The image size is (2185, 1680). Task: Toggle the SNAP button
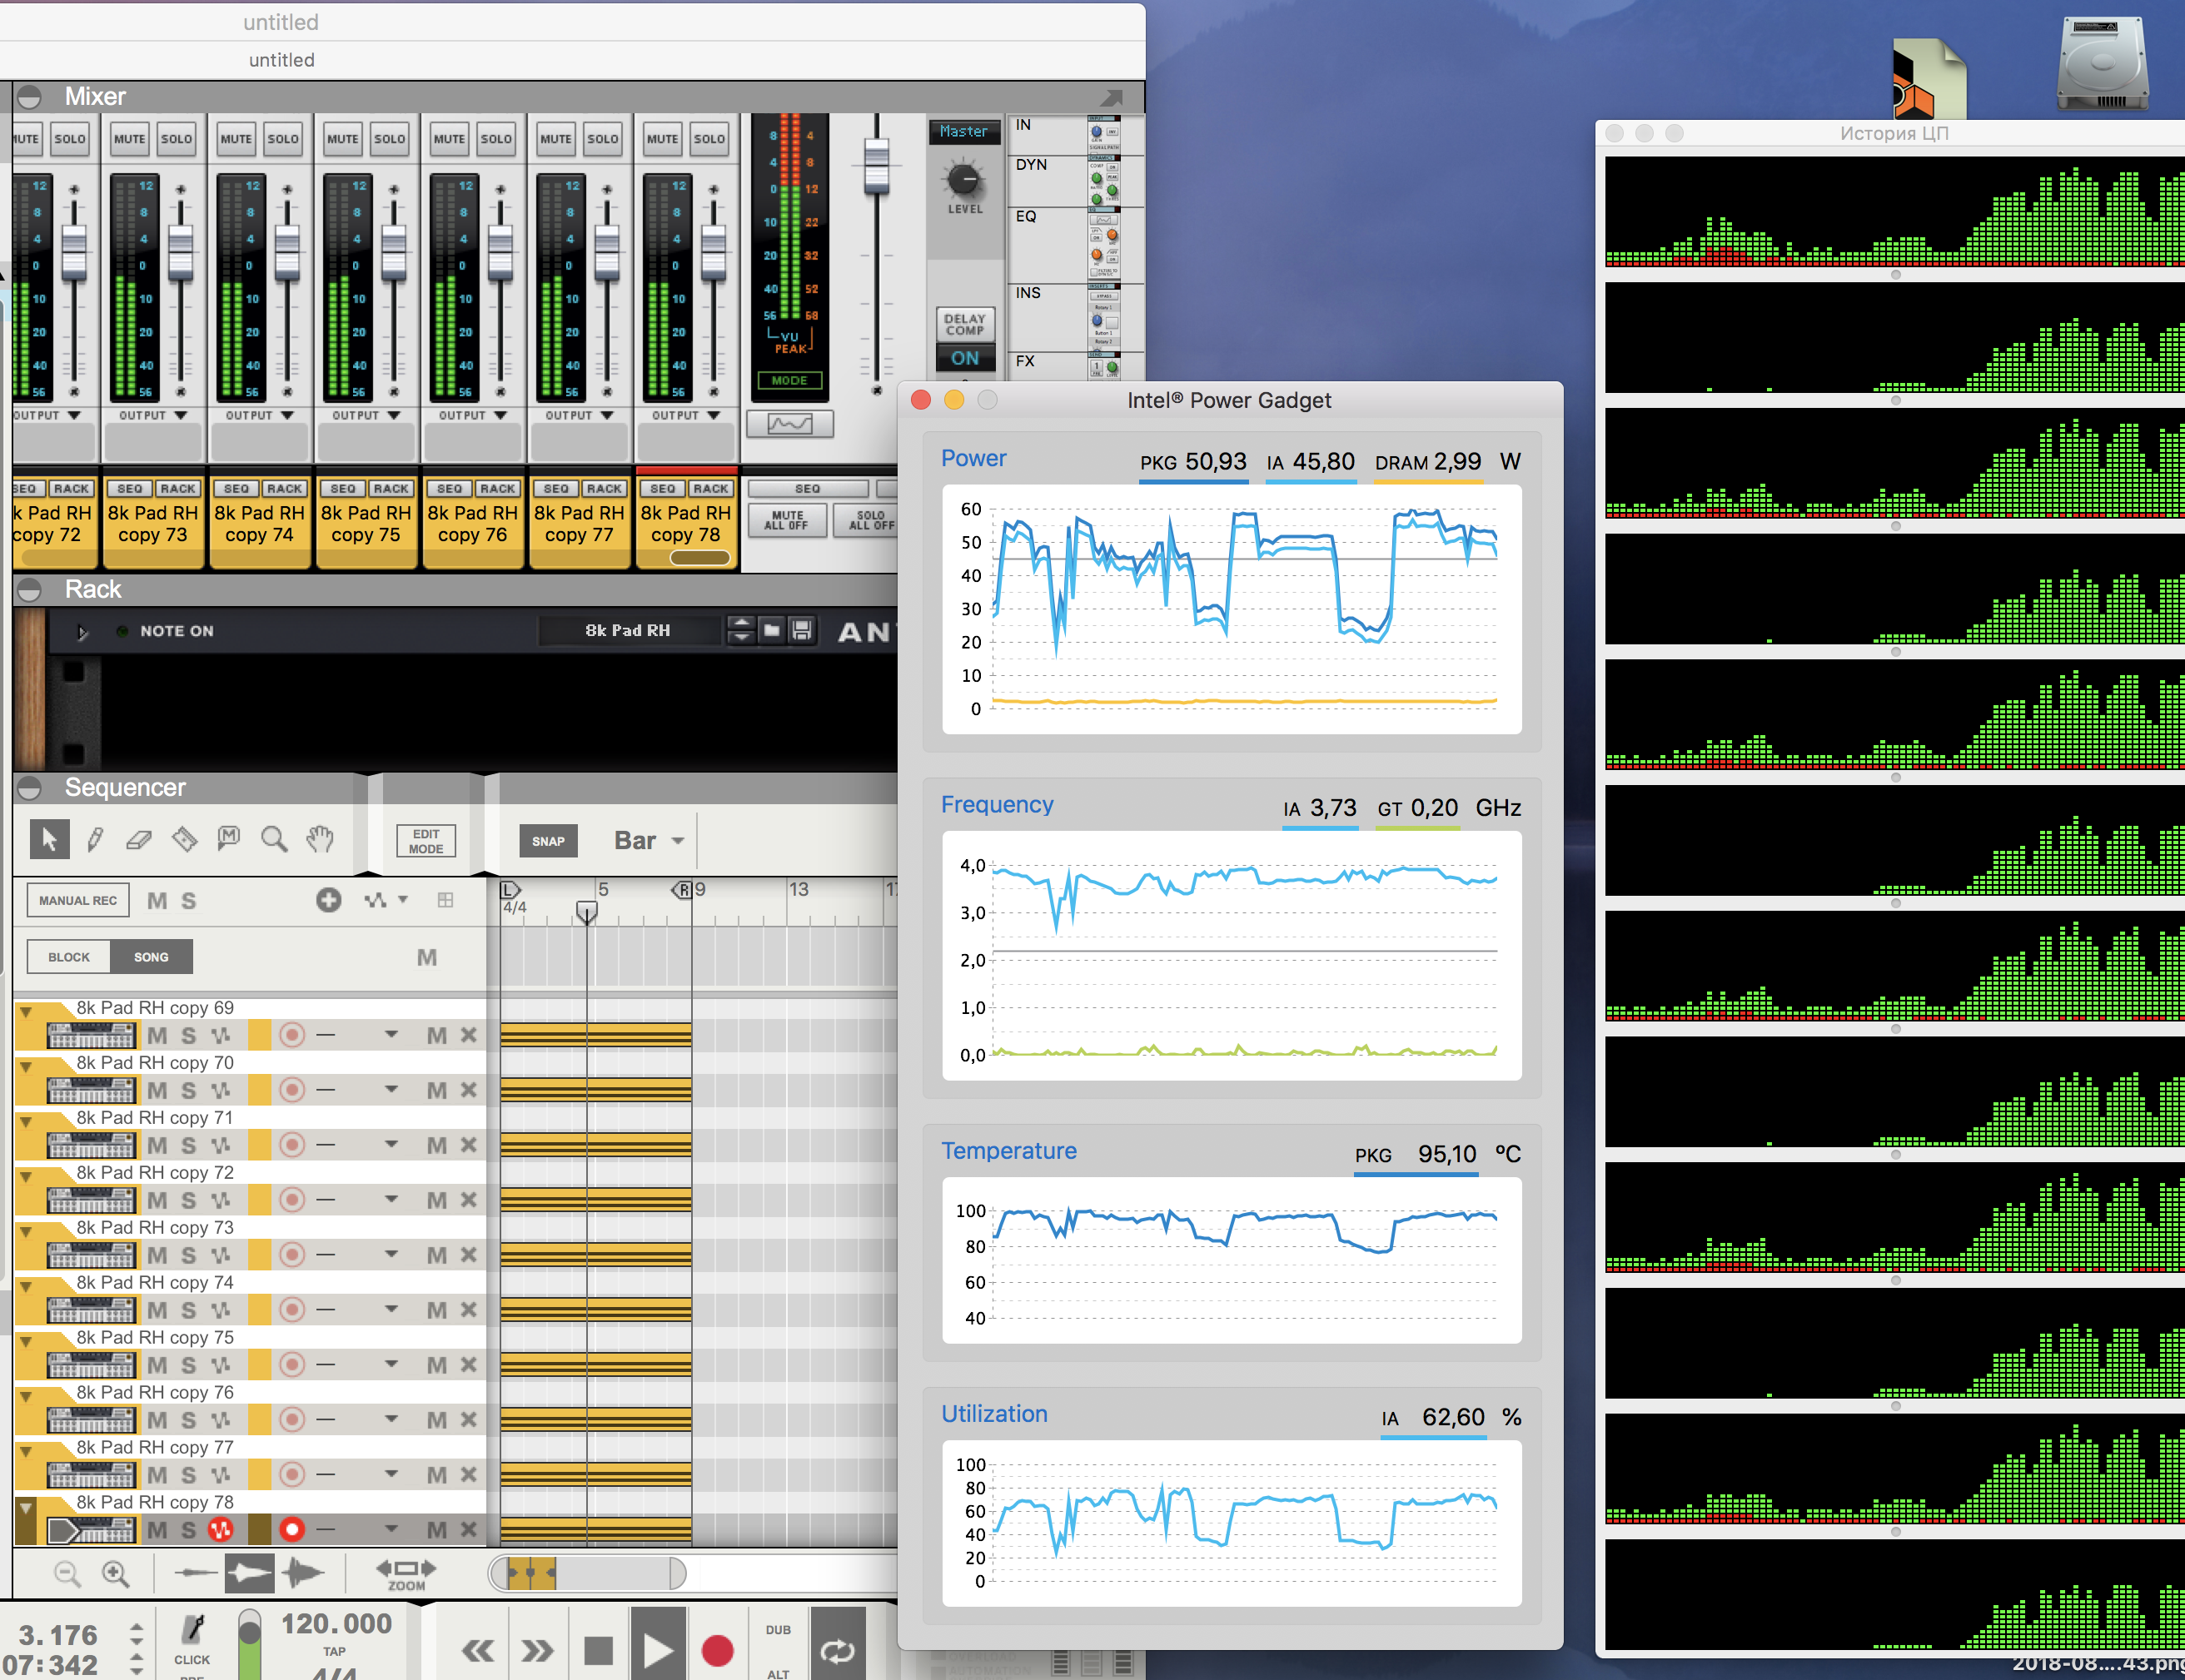click(547, 841)
